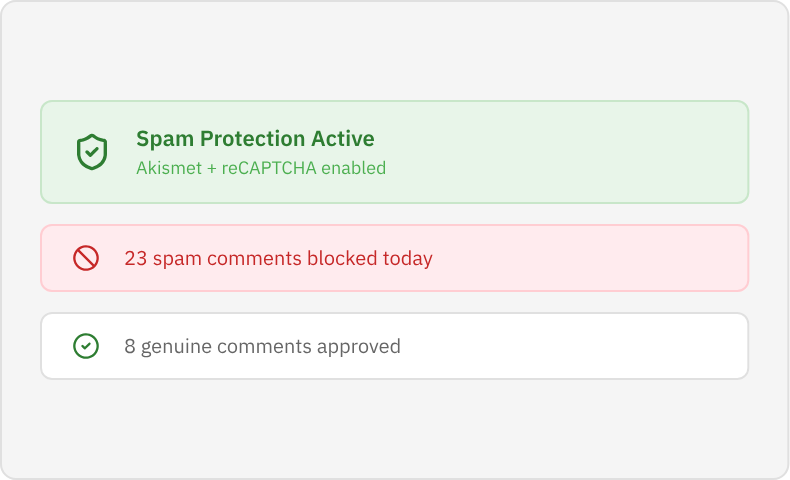790x480 pixels.
Task: Click the number 23 in the red alert
Action: tap(135, 258)
